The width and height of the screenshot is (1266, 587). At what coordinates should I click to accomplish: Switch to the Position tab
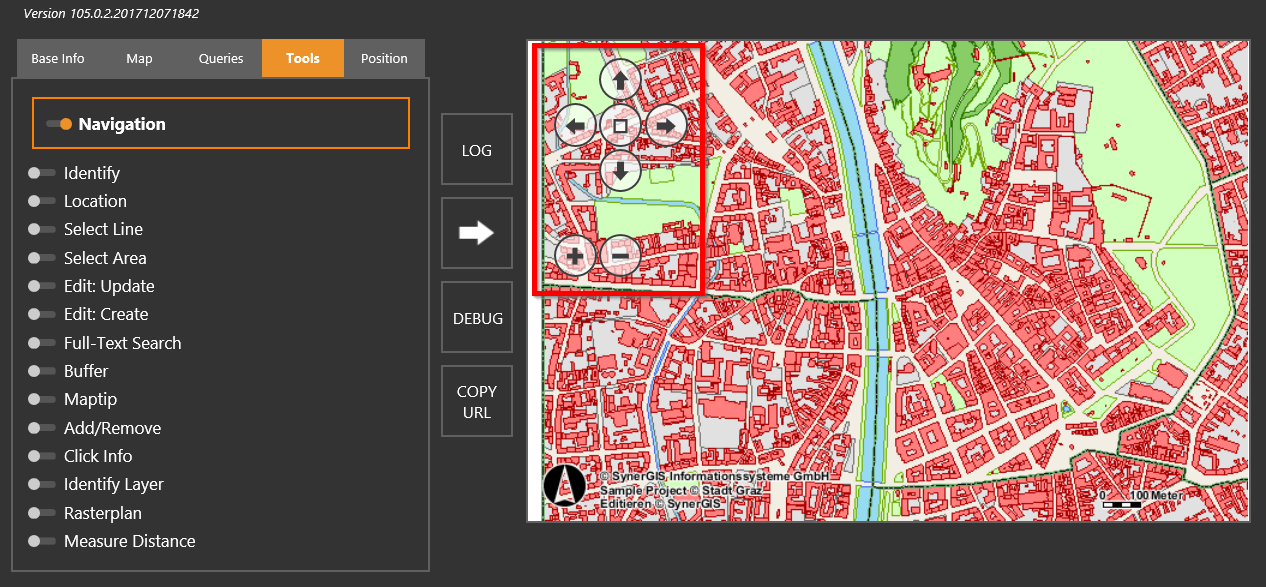click(x=384, y=58)
